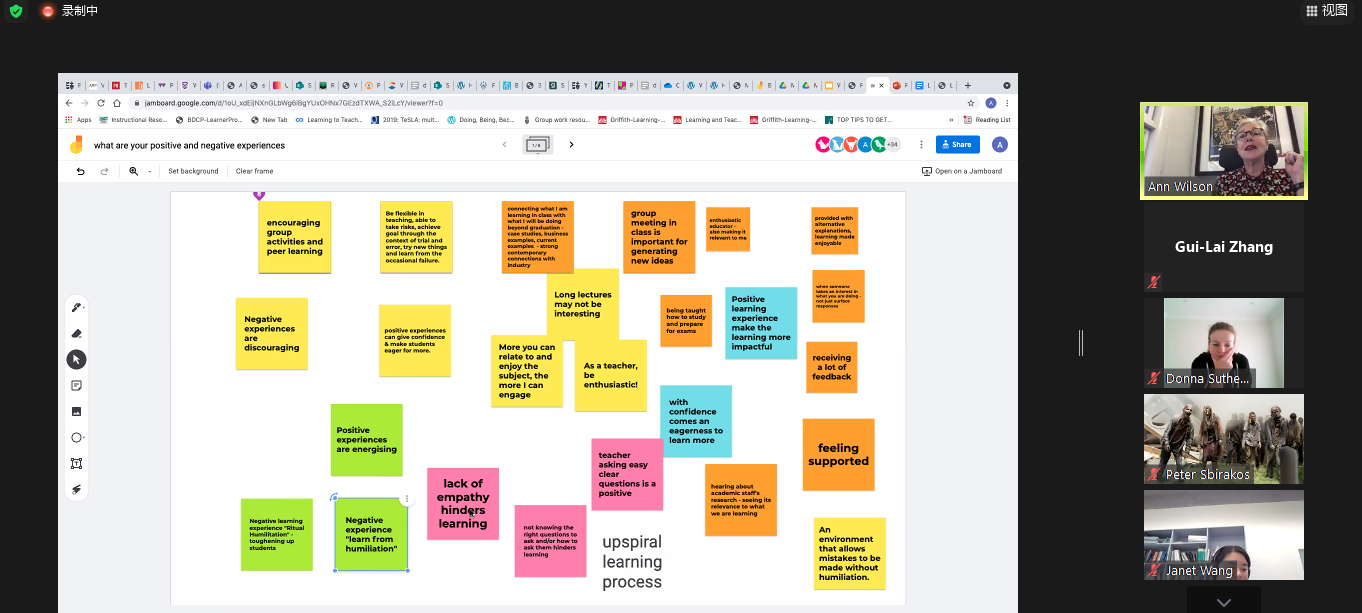Activate the Laser pointer tool
Viewport: 1362px width, 613px height.
pyautogui.click(x=76, y=489)
